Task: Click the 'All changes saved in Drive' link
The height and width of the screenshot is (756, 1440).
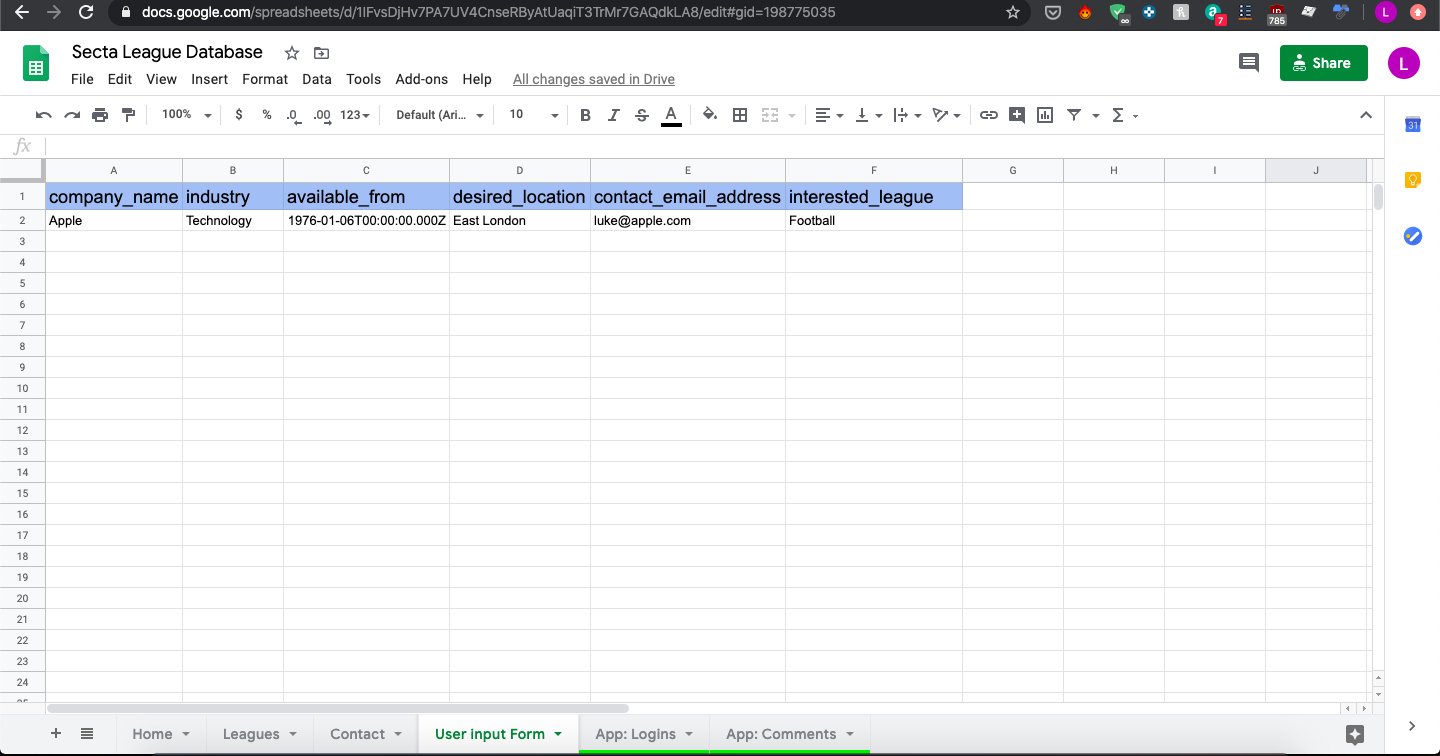Action: [x=594, y=79]
